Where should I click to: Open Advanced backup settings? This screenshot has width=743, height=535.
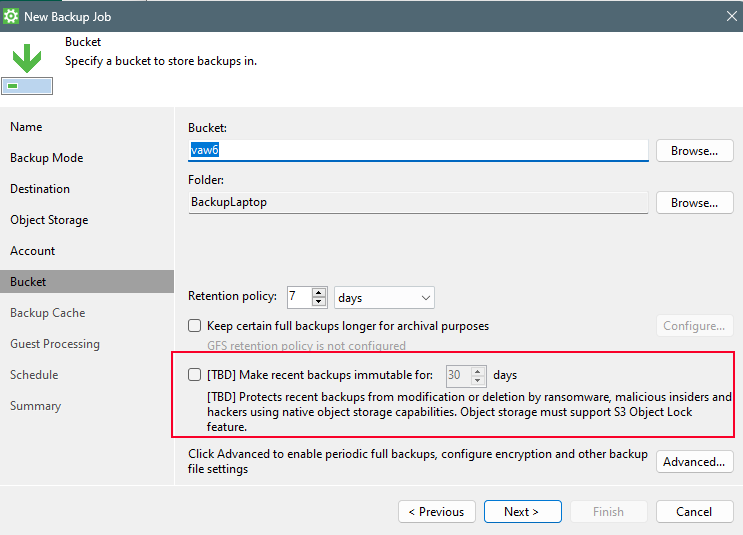click(694, 462)
